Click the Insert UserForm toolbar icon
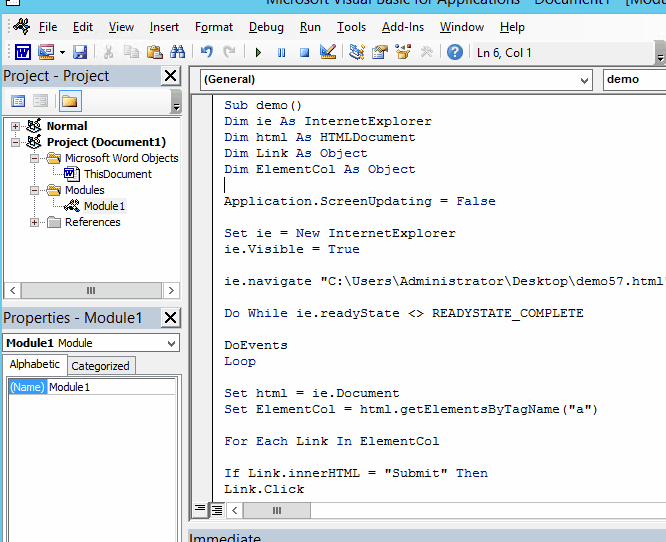Viewport: 666px width, 542px height. click(46, 52)
